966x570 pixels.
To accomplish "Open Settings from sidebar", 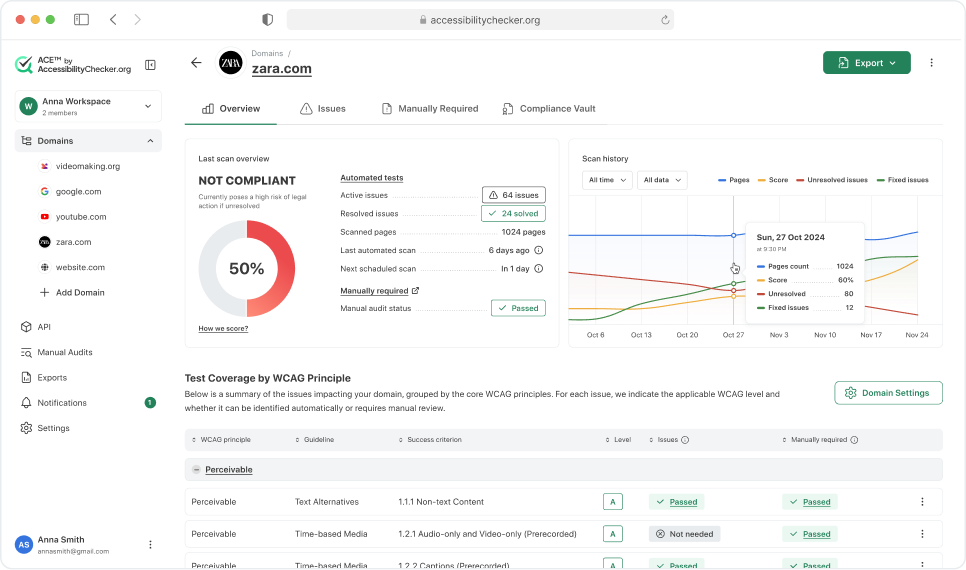I will [x=45, y=428].
